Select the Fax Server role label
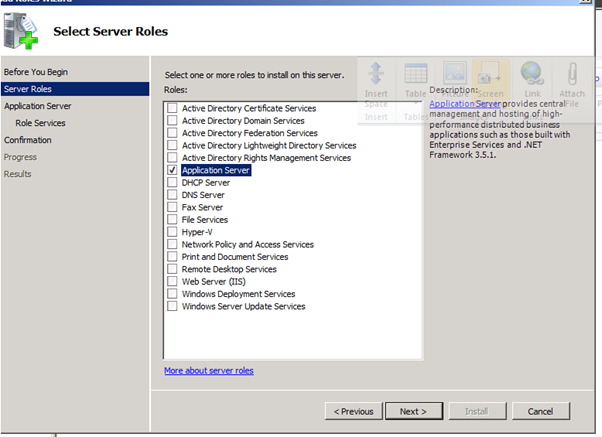 (x=202, y=207)
